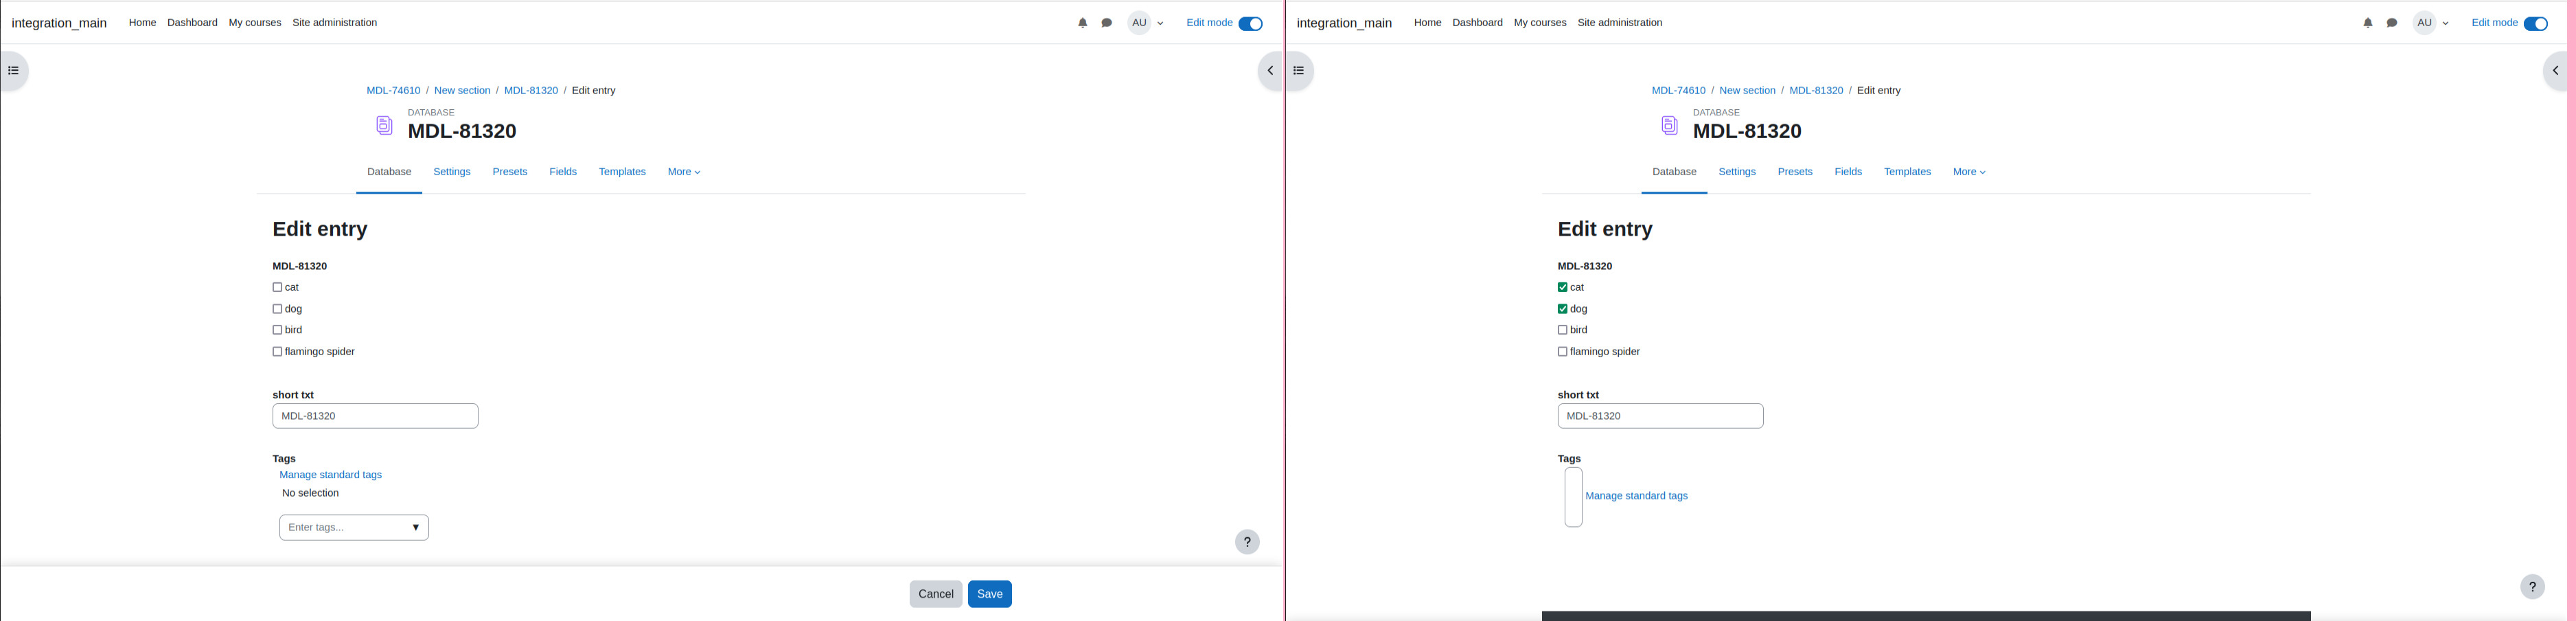Toggle Edit mode switch in left window

pos(1250,24)
